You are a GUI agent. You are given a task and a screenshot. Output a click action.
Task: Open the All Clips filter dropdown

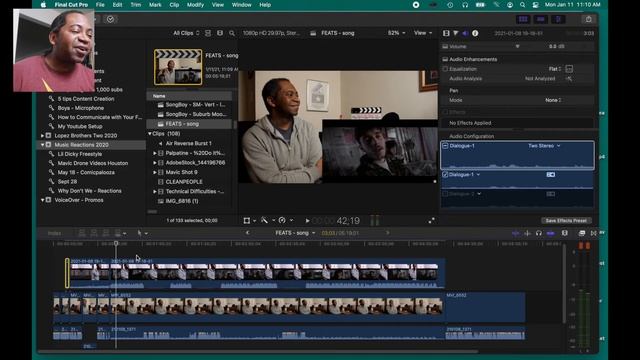click(186, 33)
